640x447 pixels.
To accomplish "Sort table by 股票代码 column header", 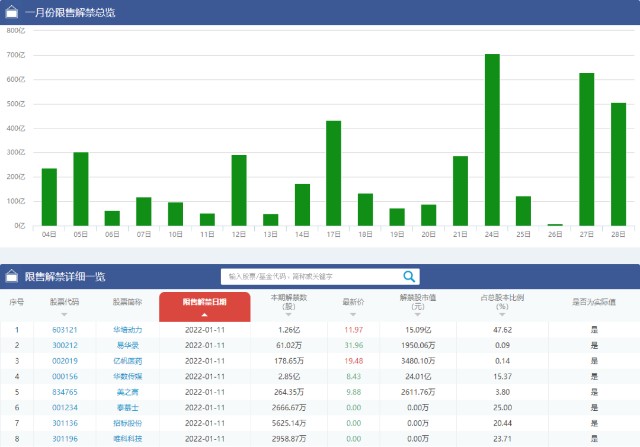I will tap(65, 301).
